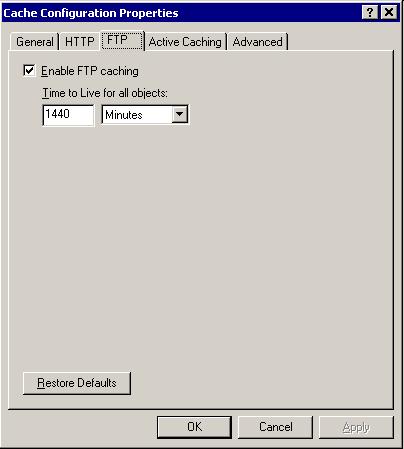Screen dimensions: 404x449
Task: Click the question mark help button
Action: coord(369,13)
